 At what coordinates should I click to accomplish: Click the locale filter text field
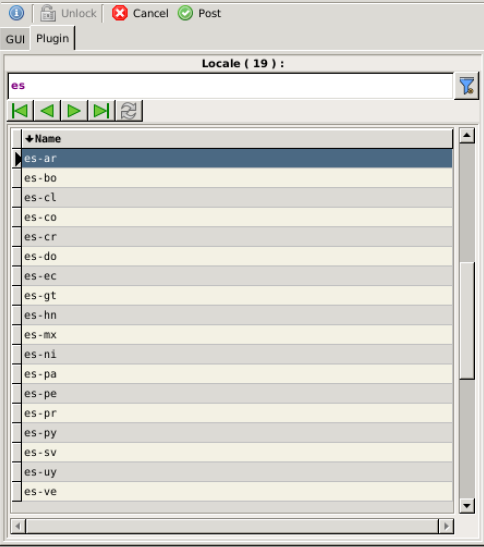tap(230, 86)
